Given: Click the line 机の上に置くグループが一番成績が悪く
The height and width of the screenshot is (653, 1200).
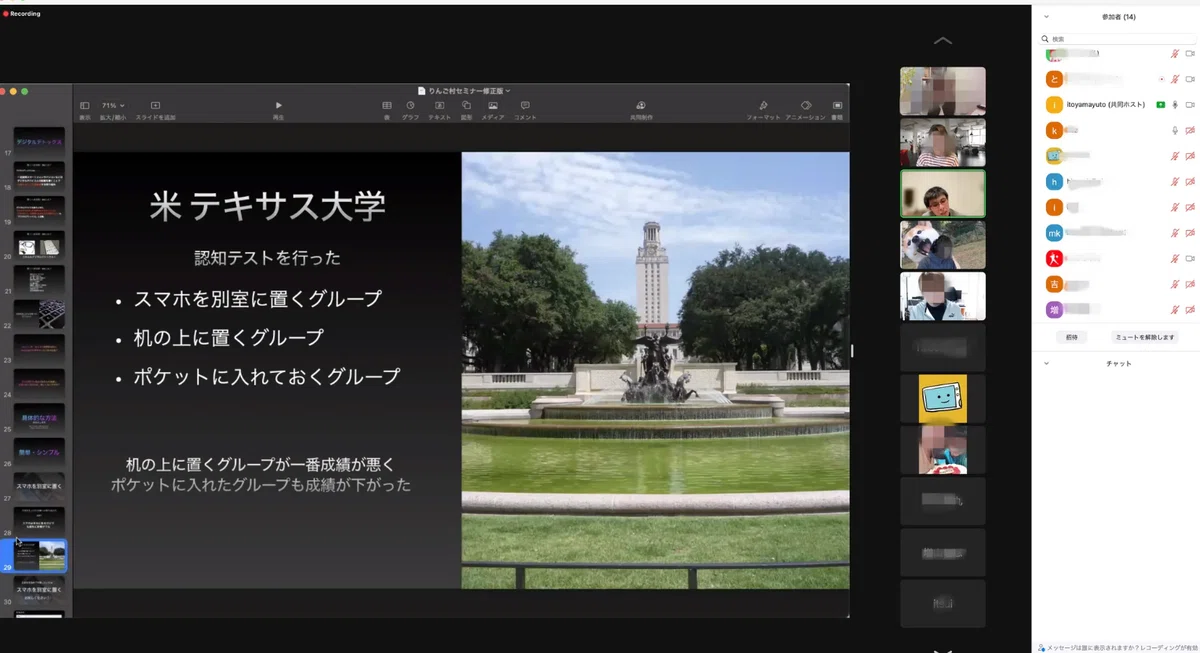Looking at the screenshot, I should [x=261, y=465].
